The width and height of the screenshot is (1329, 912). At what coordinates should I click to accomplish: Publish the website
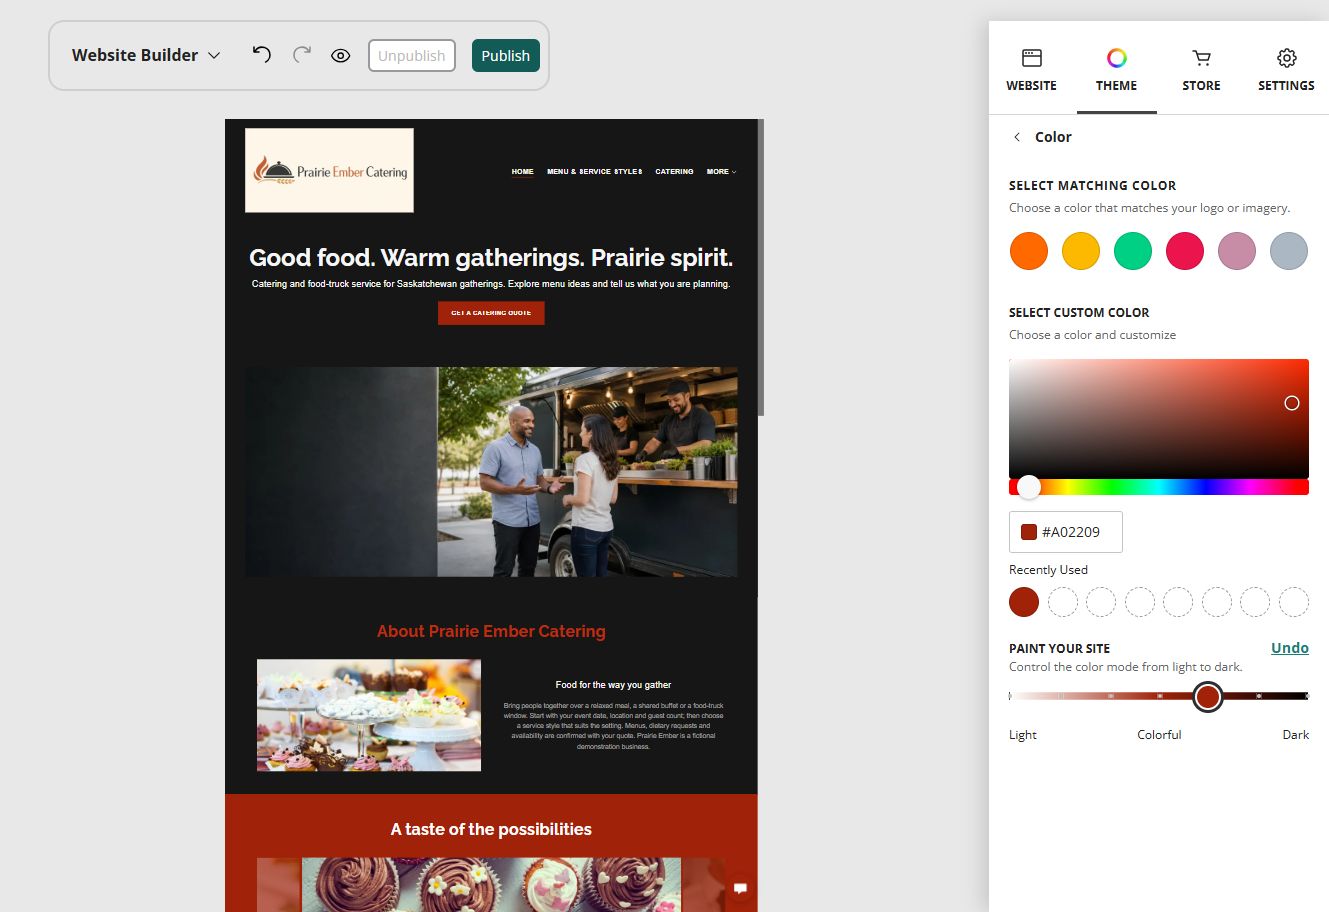pyautogui.click(x=506, y=56)
